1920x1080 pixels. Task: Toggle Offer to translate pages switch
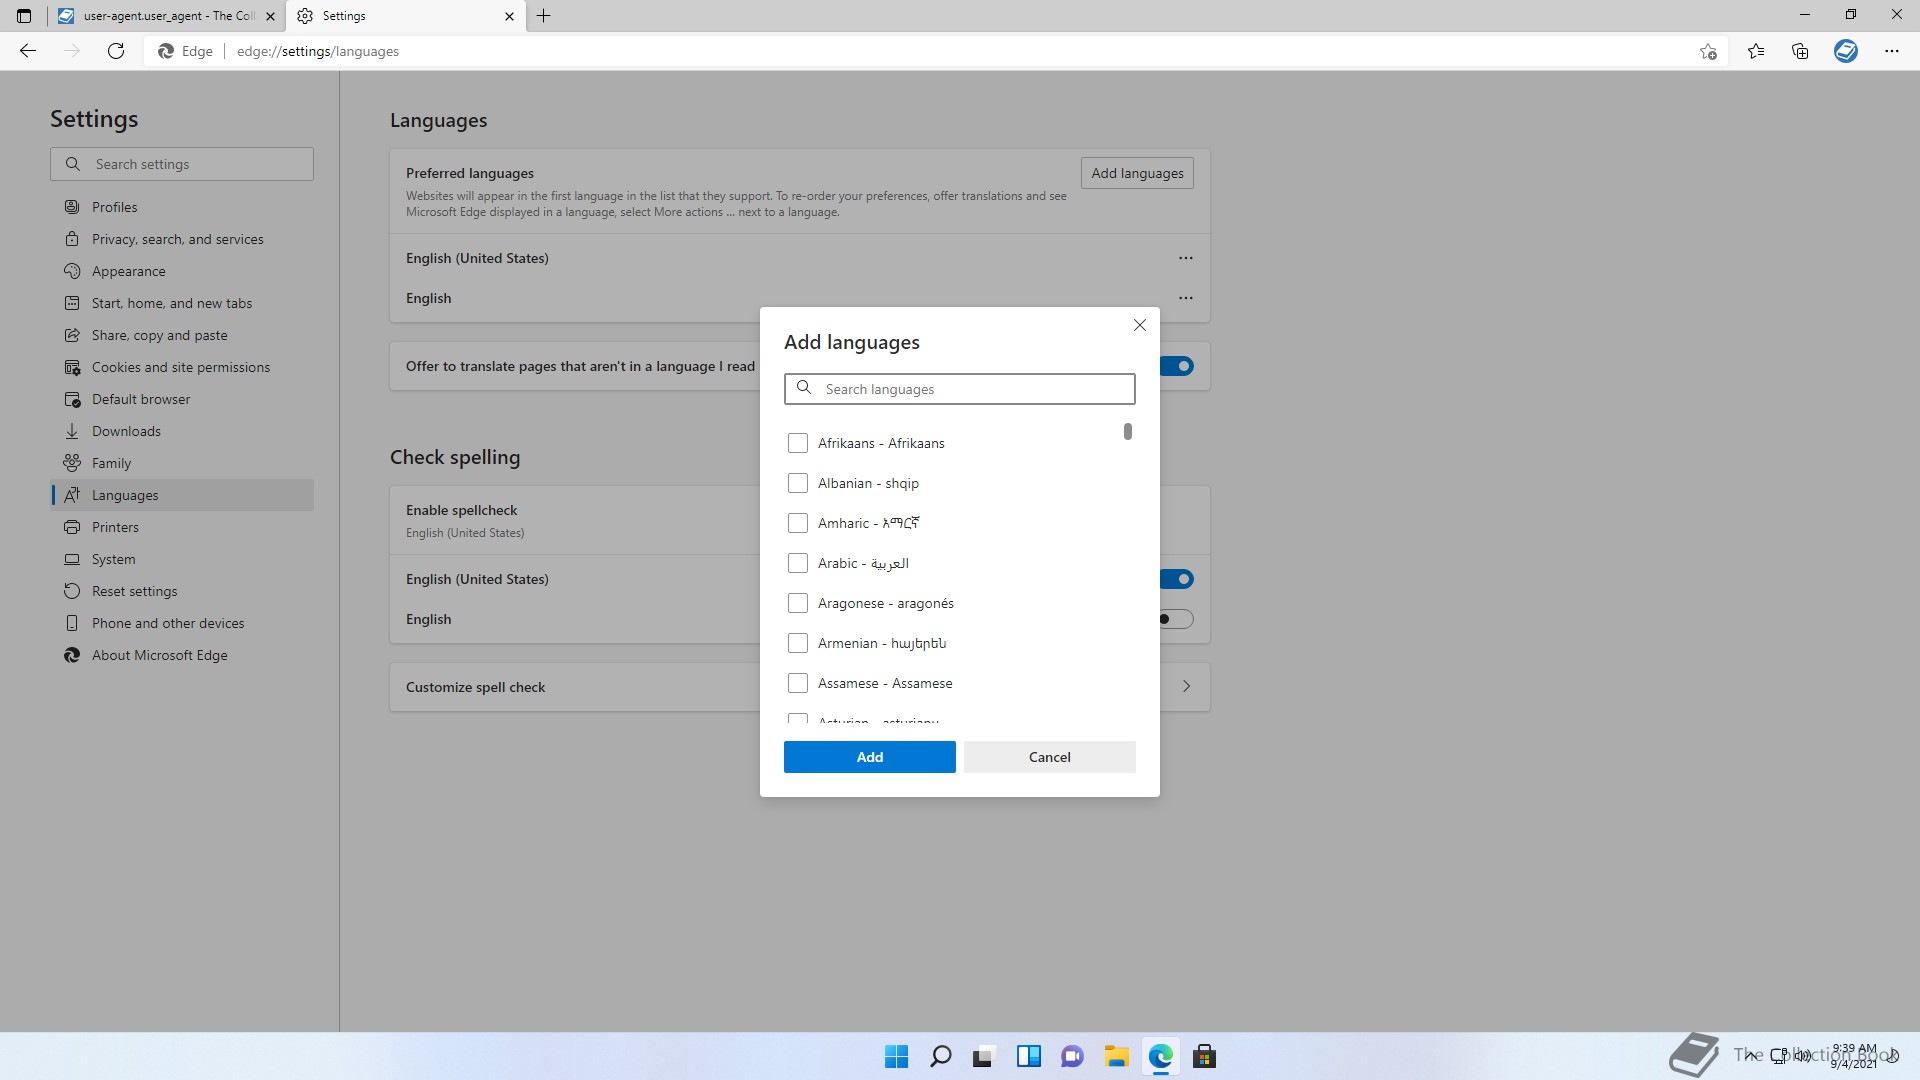(1177, 366)
